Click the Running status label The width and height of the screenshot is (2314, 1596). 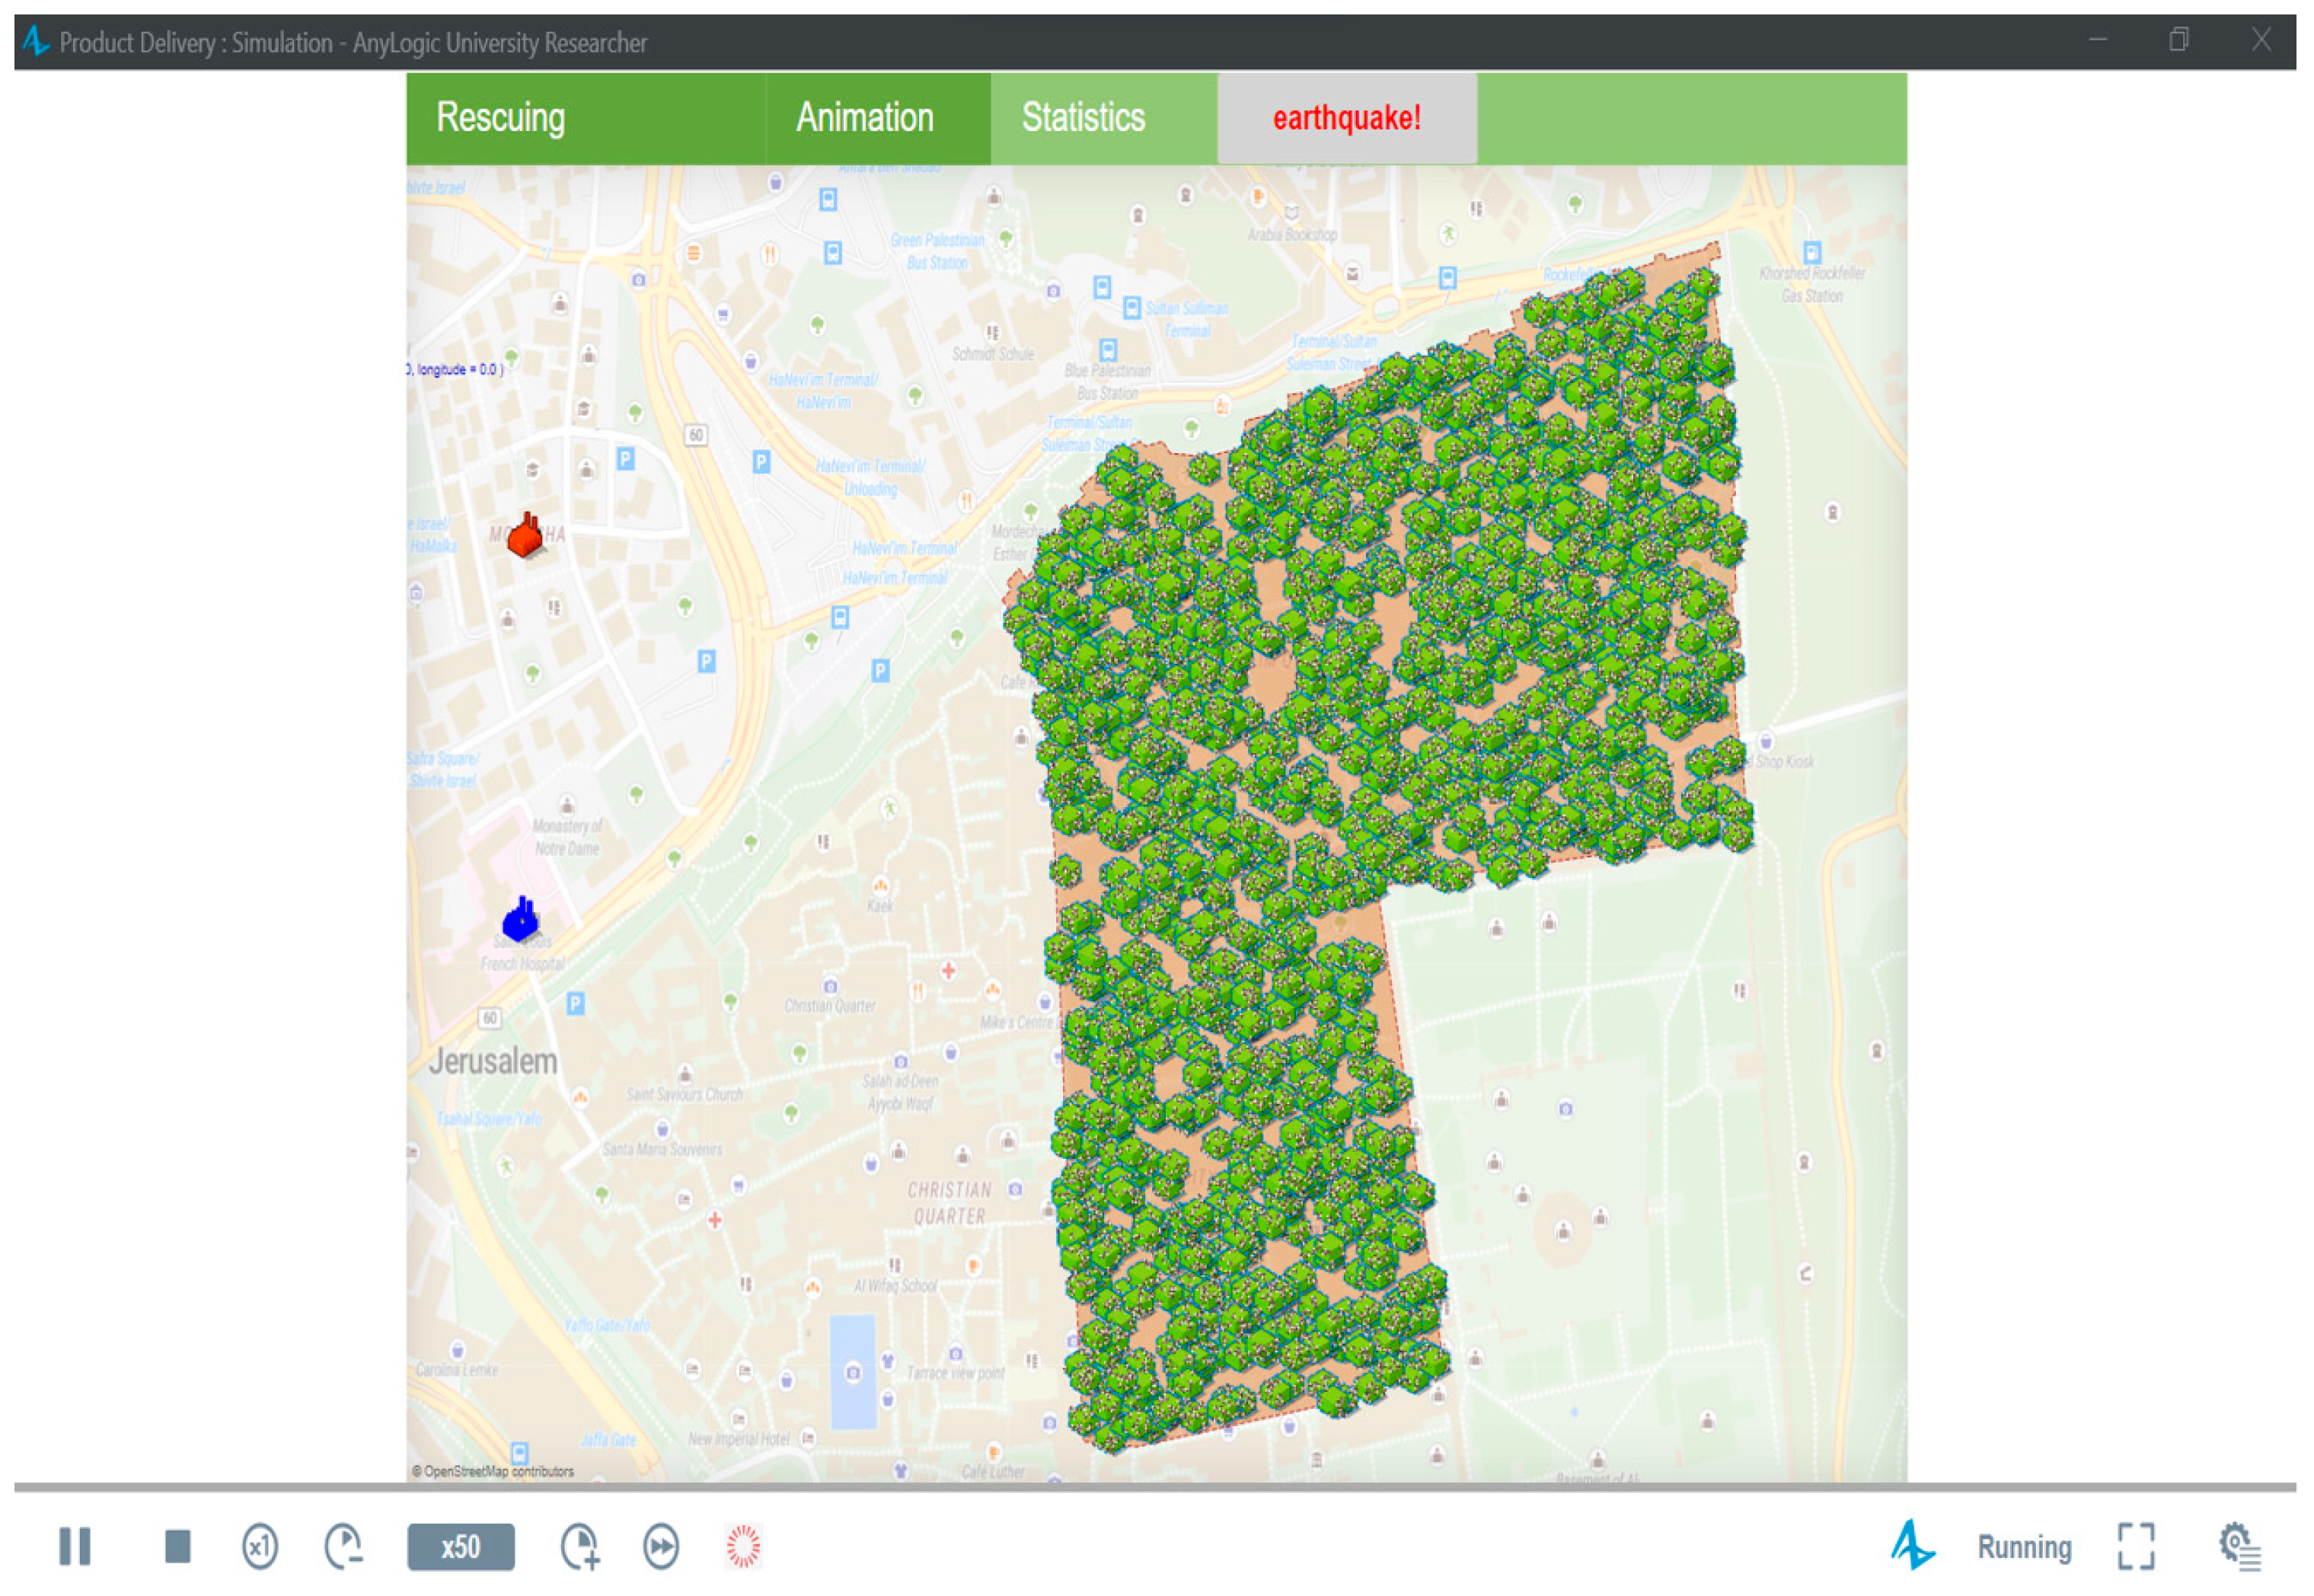tap(2024, 1547)
